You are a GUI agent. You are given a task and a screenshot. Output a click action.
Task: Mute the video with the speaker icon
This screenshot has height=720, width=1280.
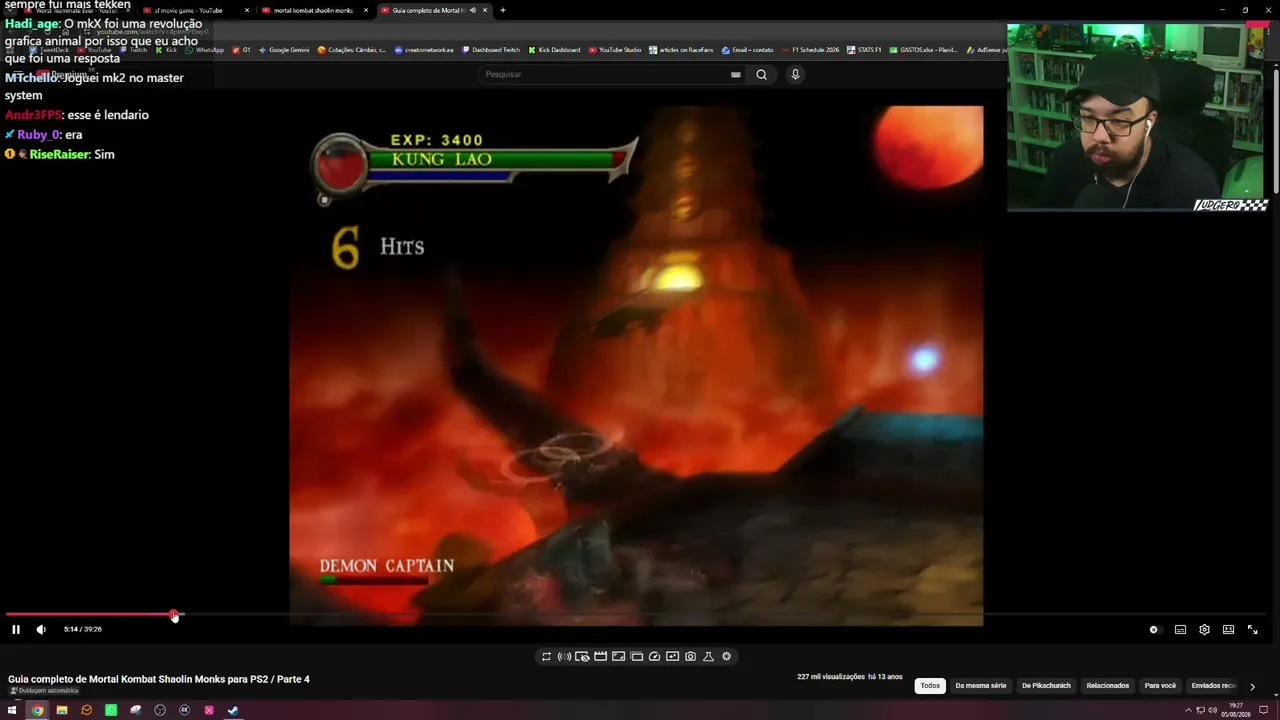pos(41,629)
